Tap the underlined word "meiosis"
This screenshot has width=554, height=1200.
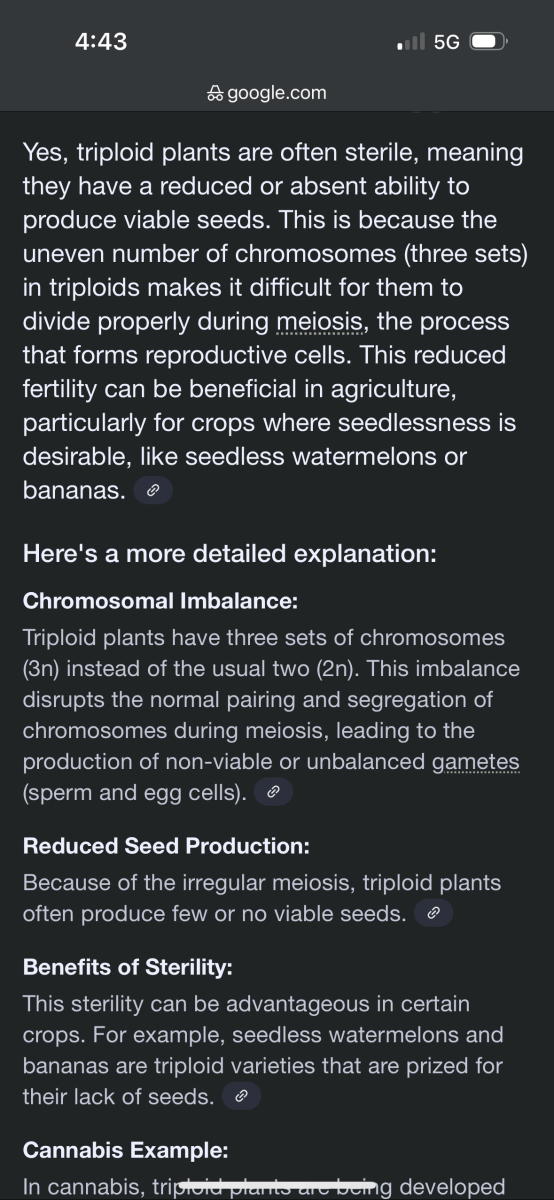point(311,323)
